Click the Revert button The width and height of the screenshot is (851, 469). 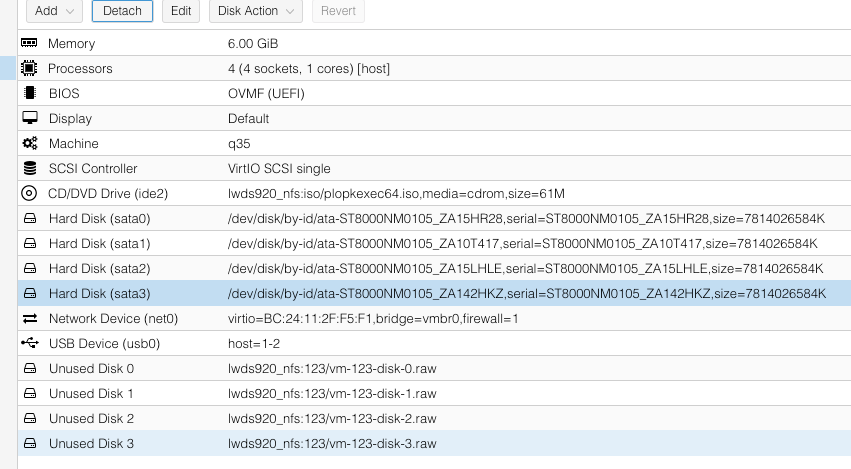click(338, 11)
